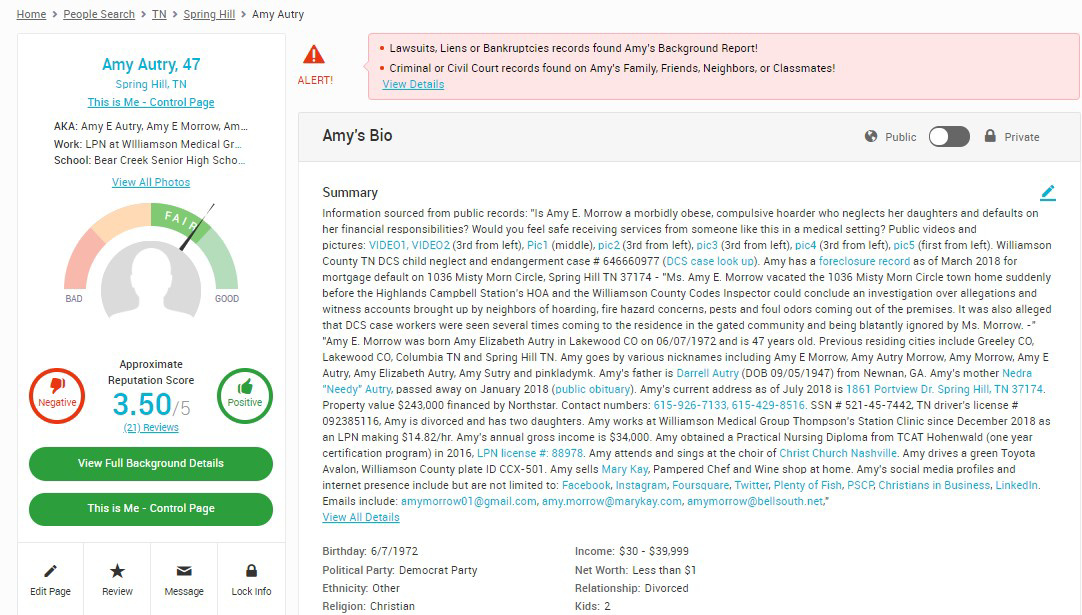This screenshot has width=1082, height=615.
Task: Open the public obituary link
Action: (595, 389)
